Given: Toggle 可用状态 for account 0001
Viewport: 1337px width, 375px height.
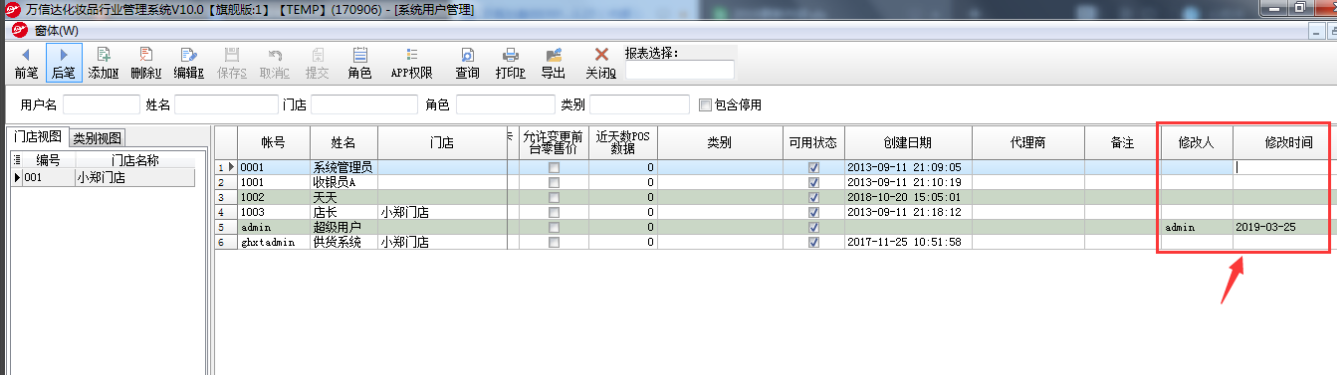Looking at the screenshot, I should point(814,168).
